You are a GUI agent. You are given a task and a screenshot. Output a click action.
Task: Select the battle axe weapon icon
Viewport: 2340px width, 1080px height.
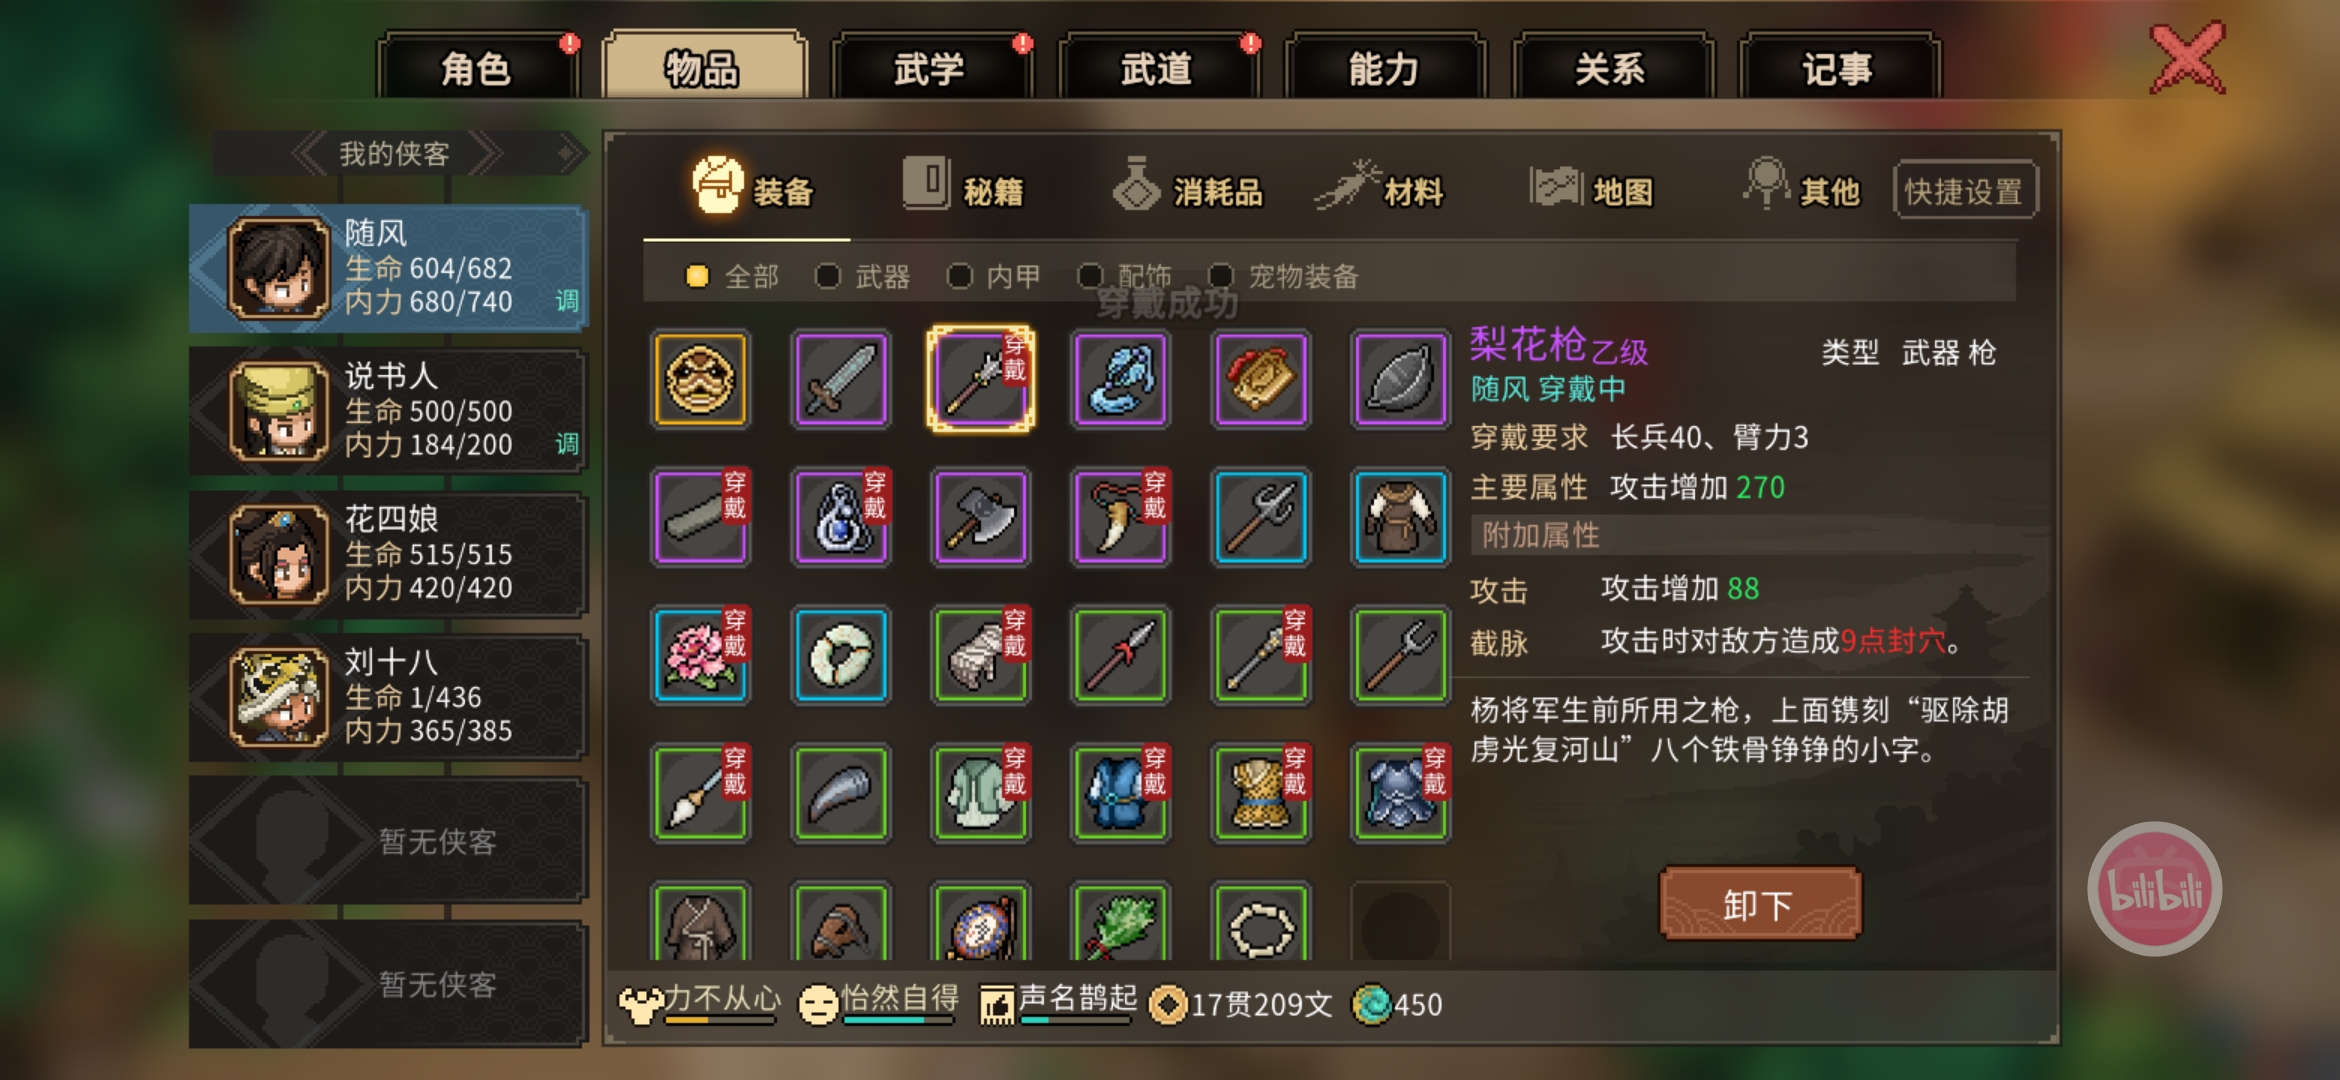coord(981,517)
